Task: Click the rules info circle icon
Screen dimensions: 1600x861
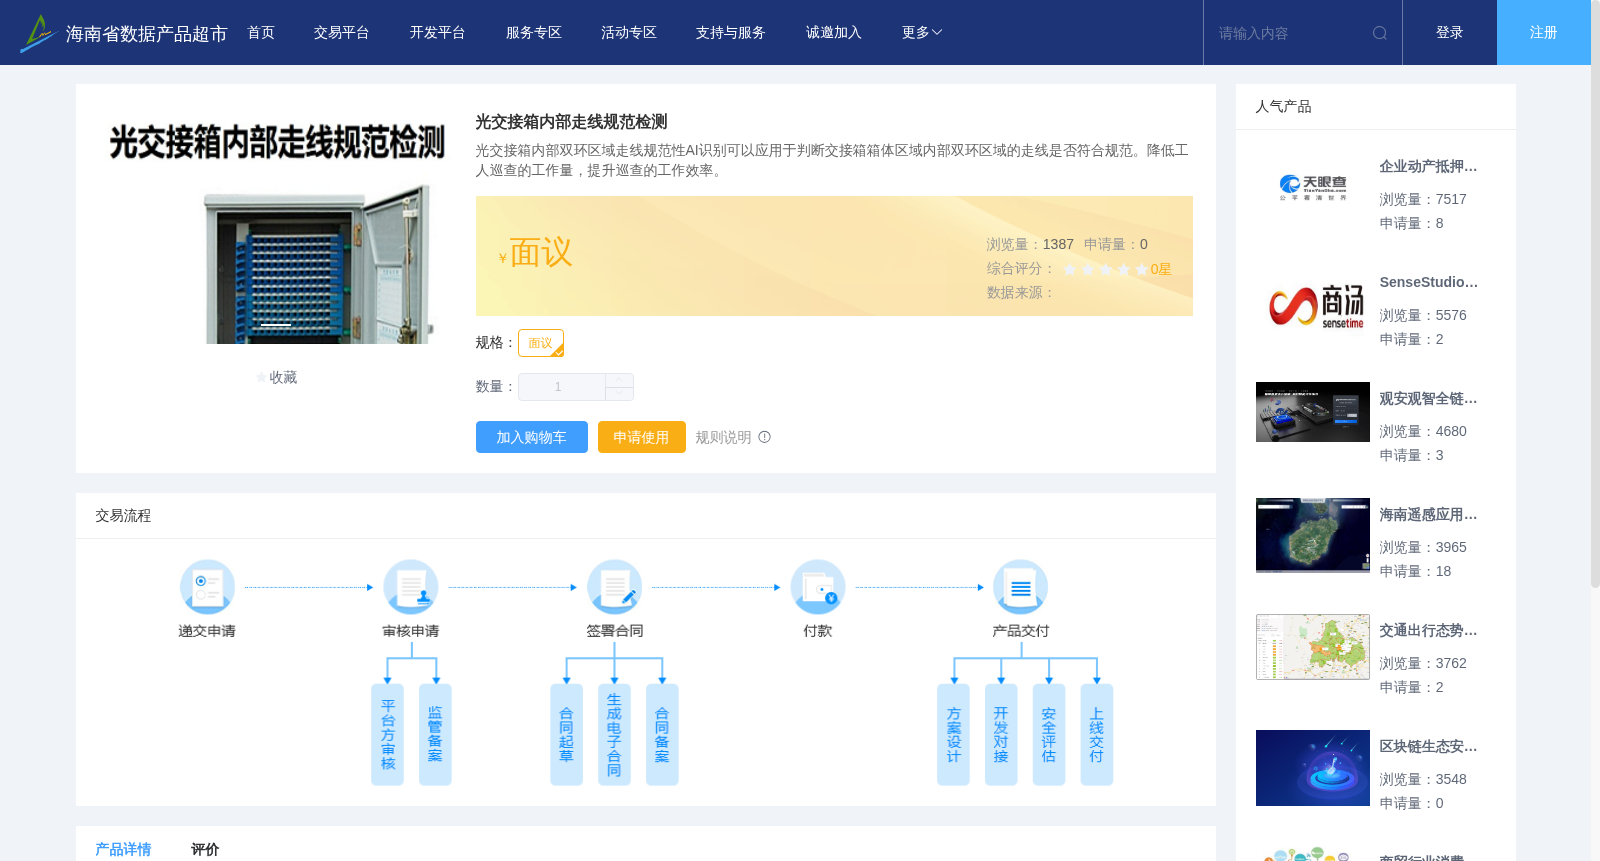Action: coord(765,437)
